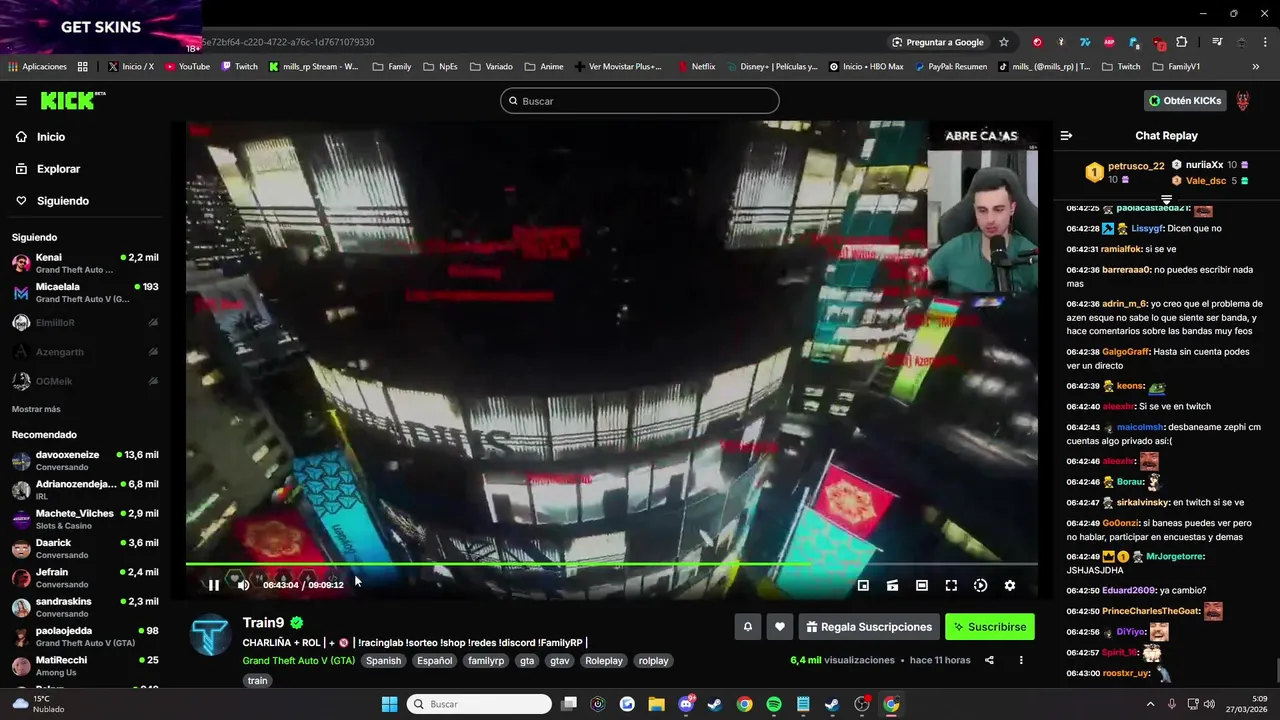1280x720 pixels.
Task: Toggle notification bell for Train9
Action: (747, 627)
